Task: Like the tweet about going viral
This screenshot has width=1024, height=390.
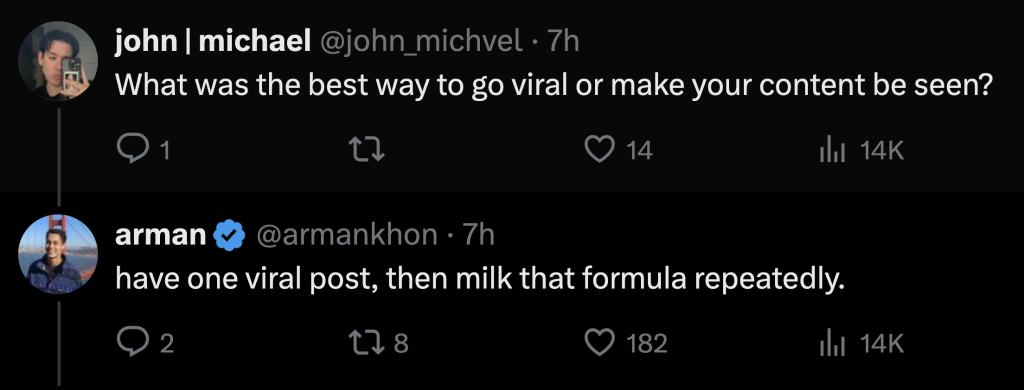Action: [599, 150]
